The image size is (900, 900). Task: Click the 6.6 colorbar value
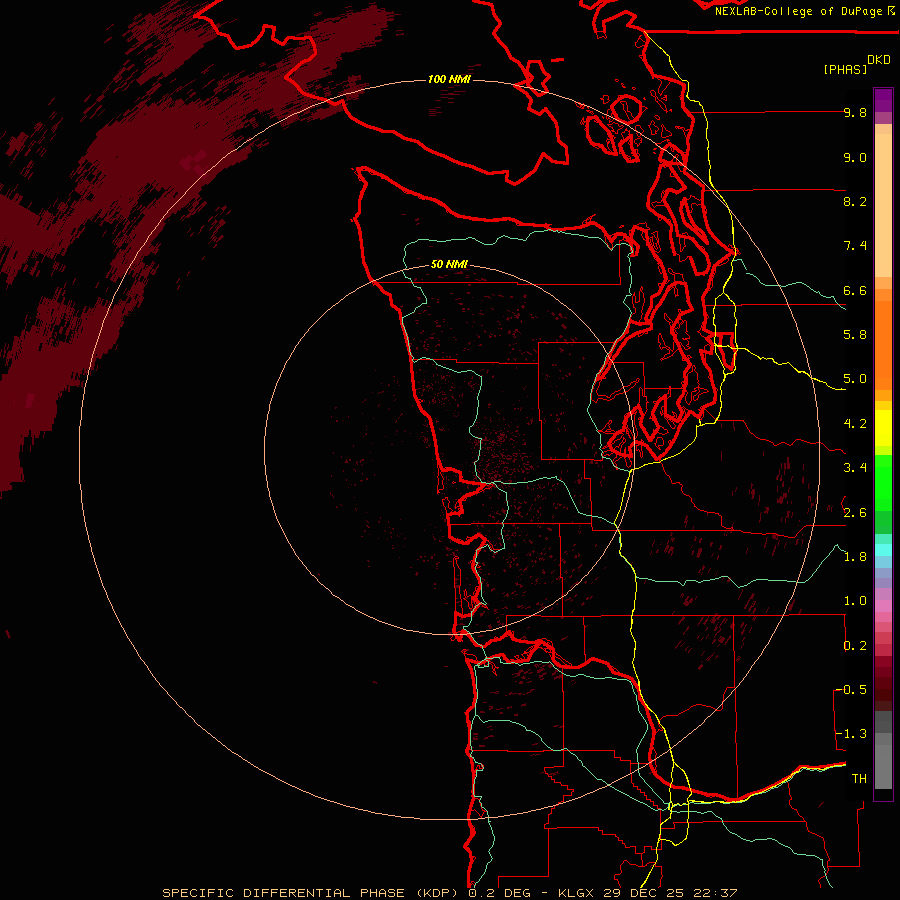coord(855,290)
